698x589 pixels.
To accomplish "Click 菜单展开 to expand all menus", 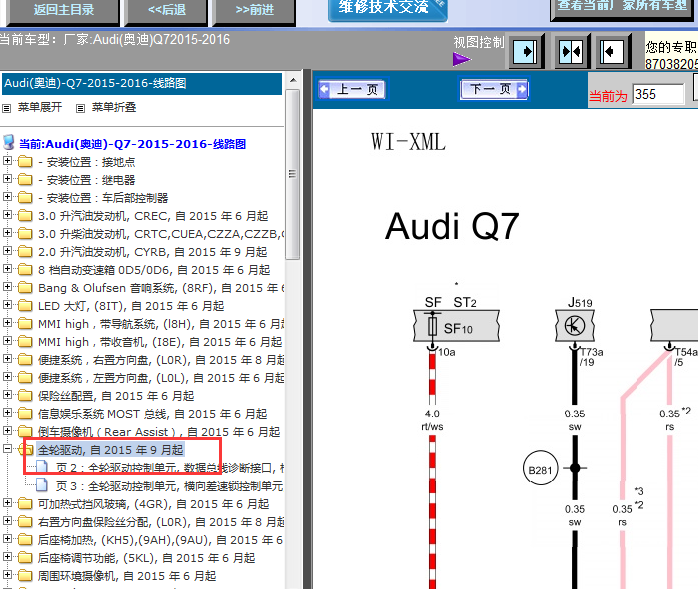I will click(x=40, y=107).
